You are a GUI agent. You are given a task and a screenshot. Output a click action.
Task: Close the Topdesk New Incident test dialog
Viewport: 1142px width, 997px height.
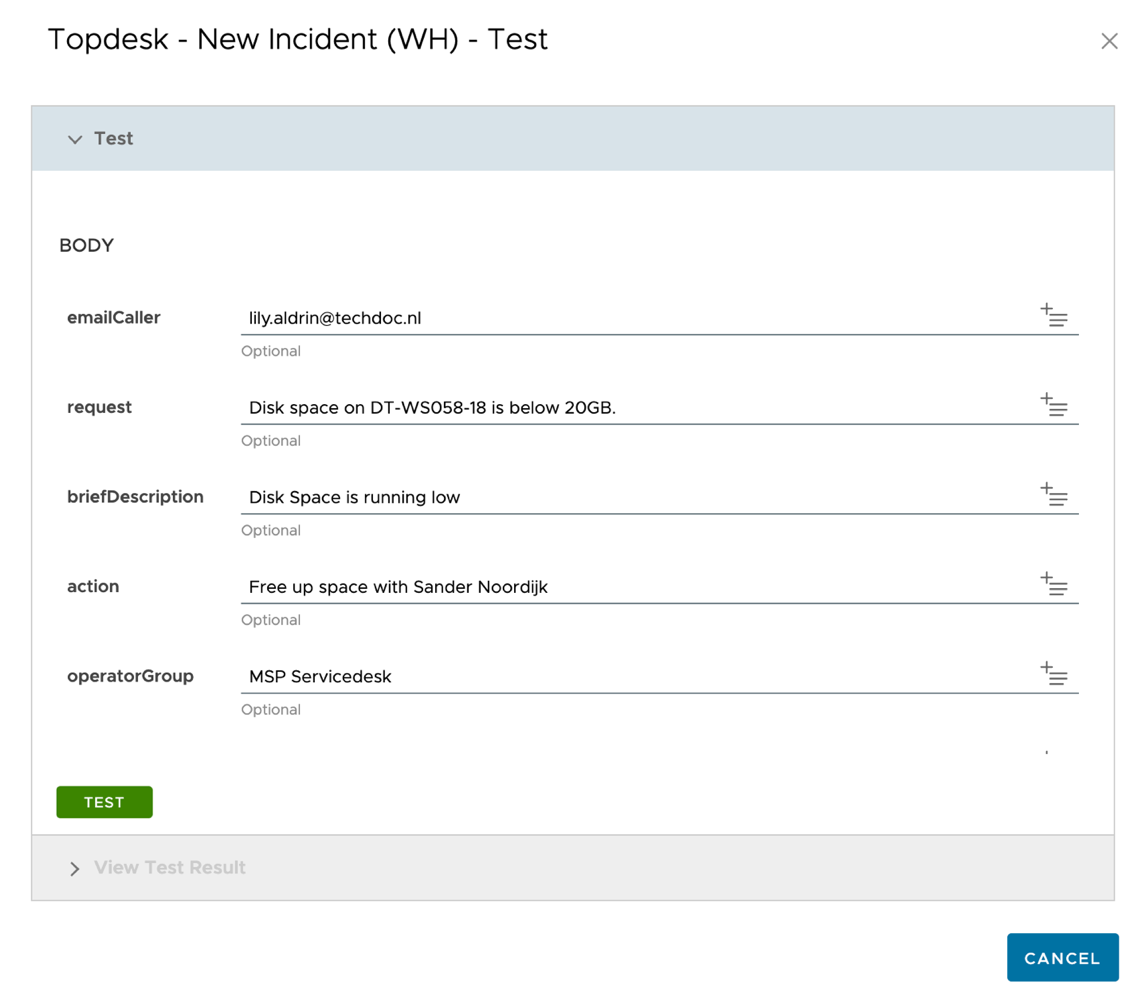click(1109, 40)
